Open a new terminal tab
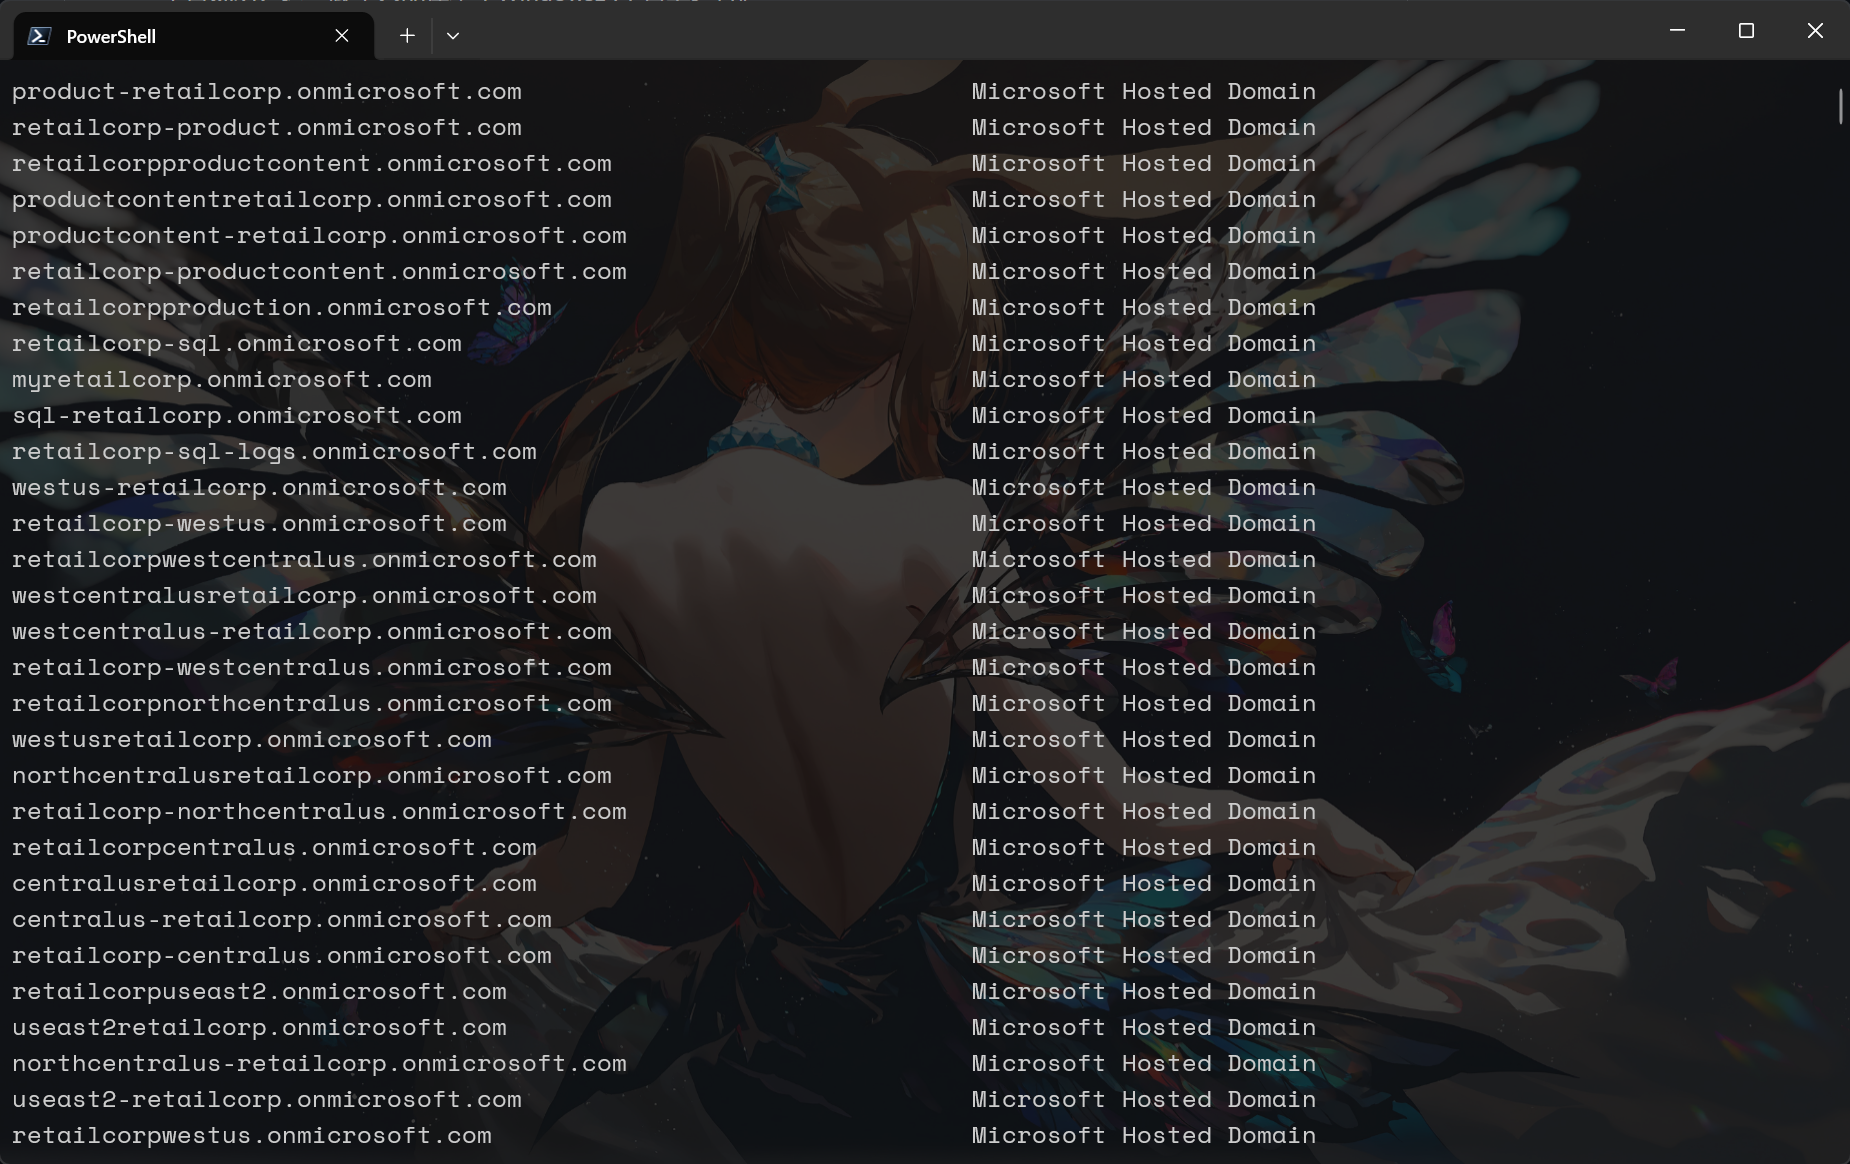This screenshot has height=1164, width=1850. (x=407, y=36)
